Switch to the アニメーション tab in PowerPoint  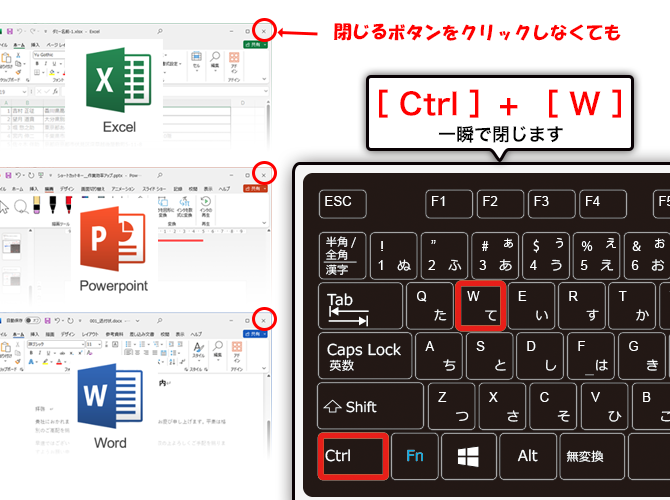pos(123,188)
